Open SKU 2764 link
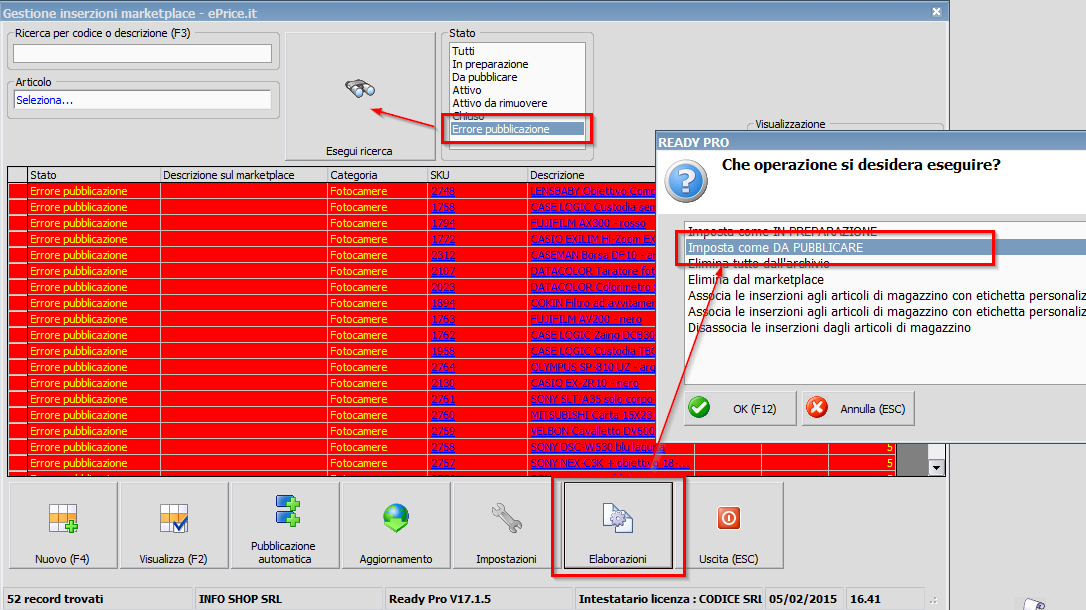Screen dimensions: 1086x610 tap(443, 367)
